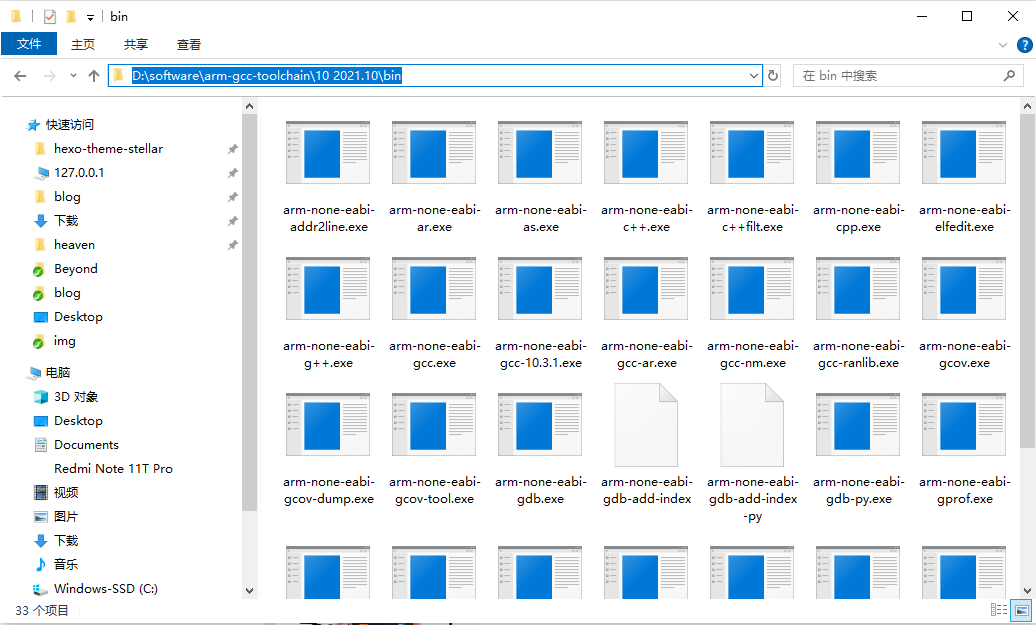Expand the address bar history dropdown

click(755, 76)
